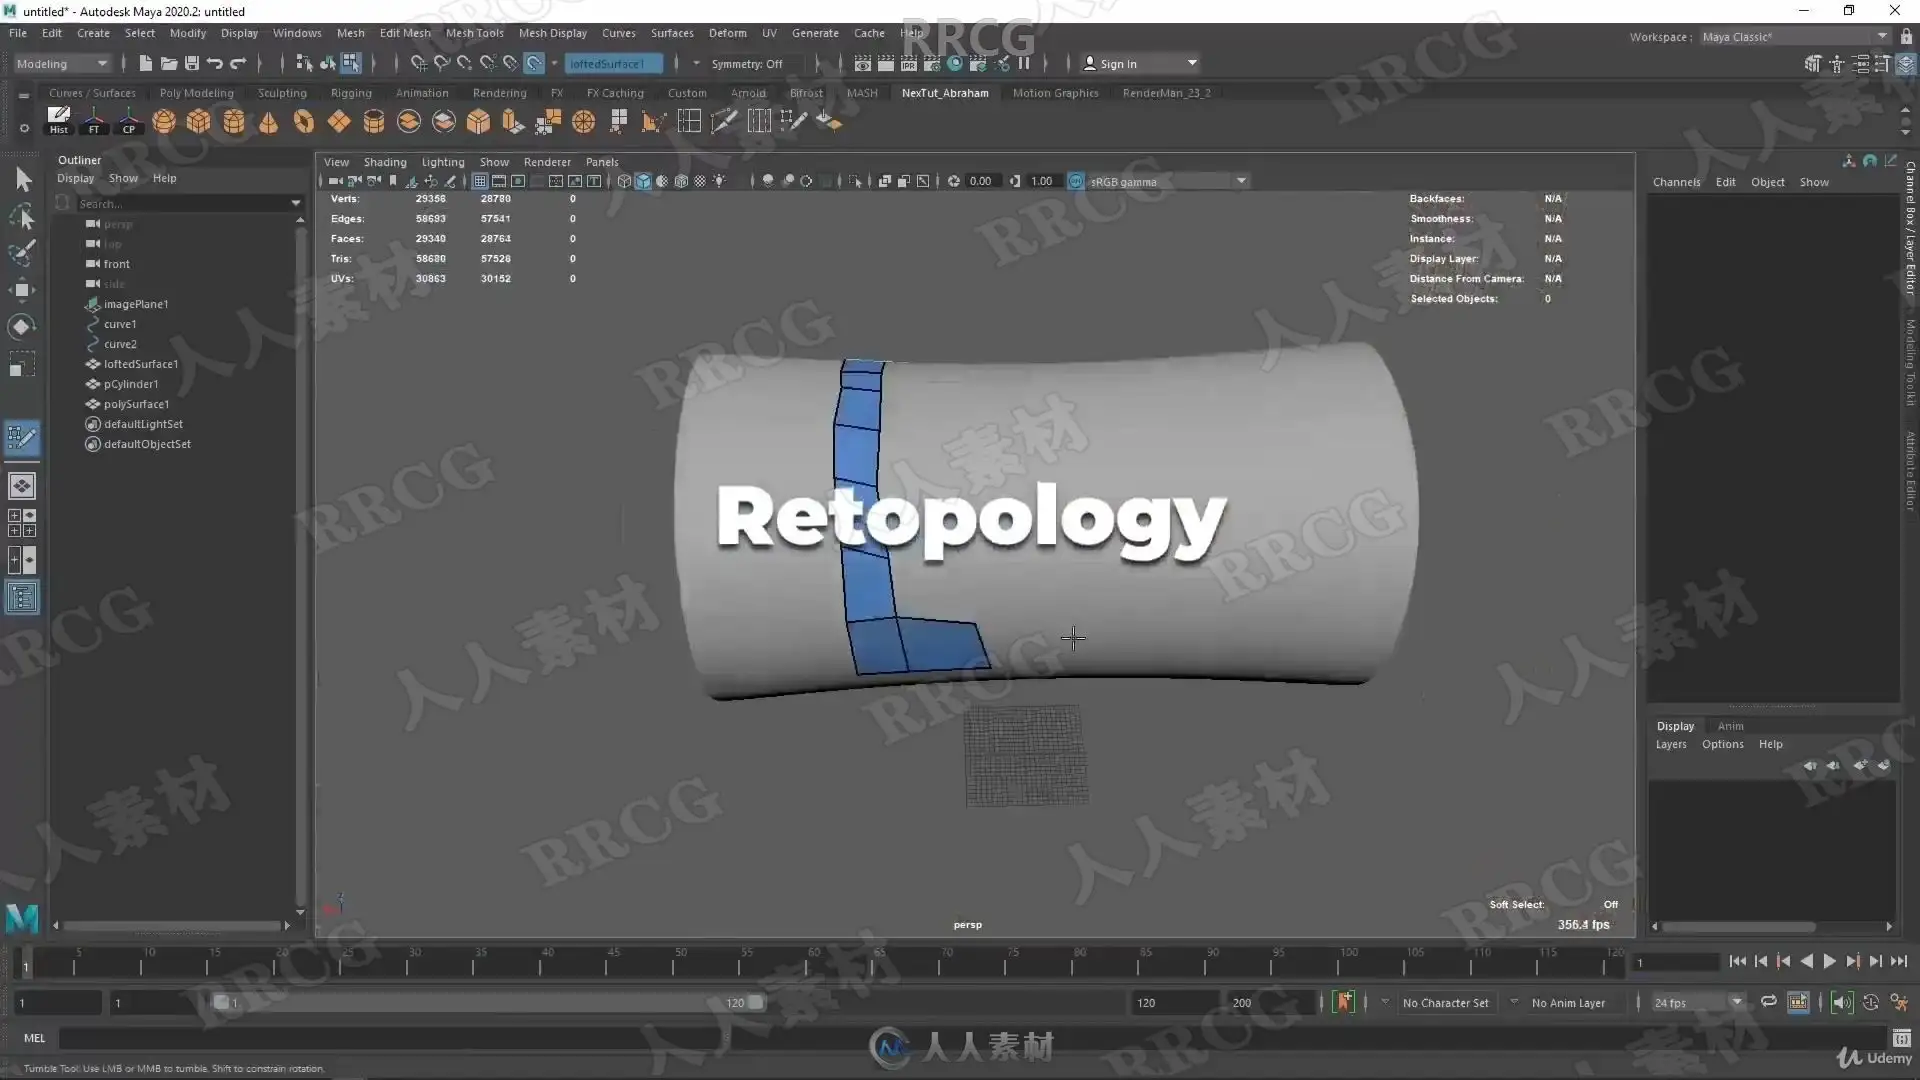Image resolution: width=1920 pixels, height=1080 pixels.
Task: Open the Edit Mesh menu
Action: pyautogui.click(x=405, y=33)
